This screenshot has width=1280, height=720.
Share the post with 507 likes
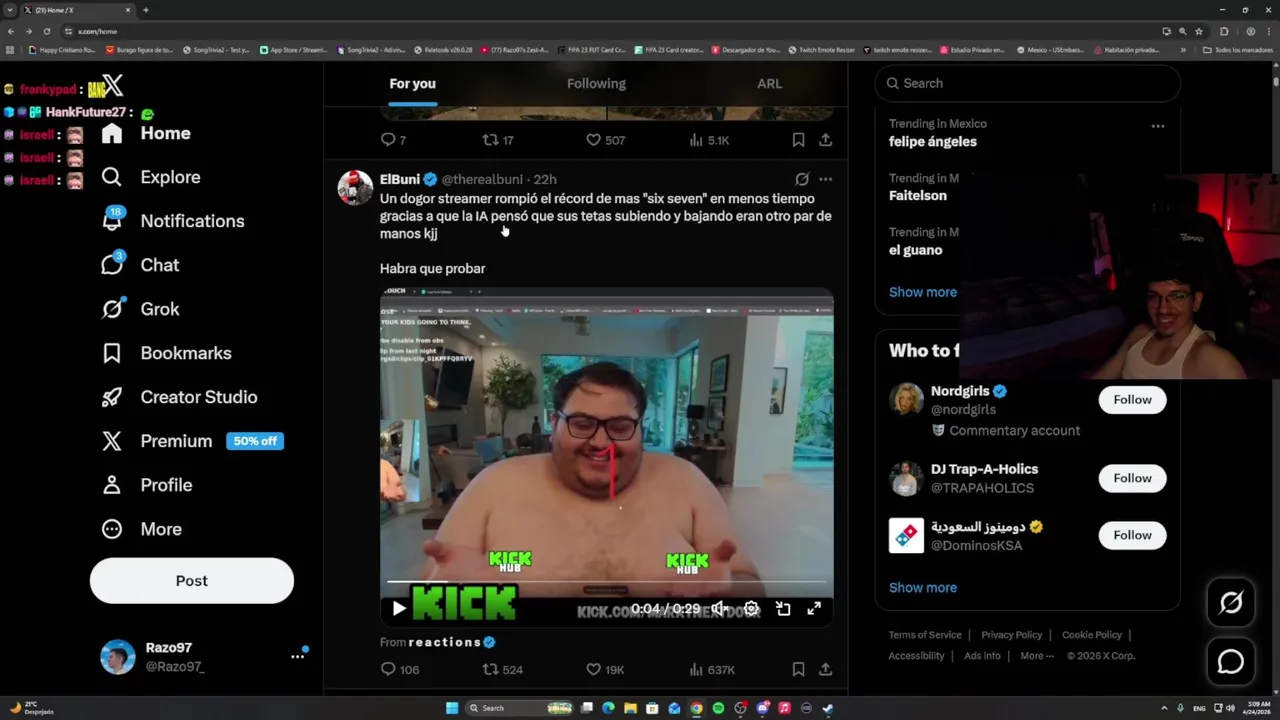[x=825, y=140]
